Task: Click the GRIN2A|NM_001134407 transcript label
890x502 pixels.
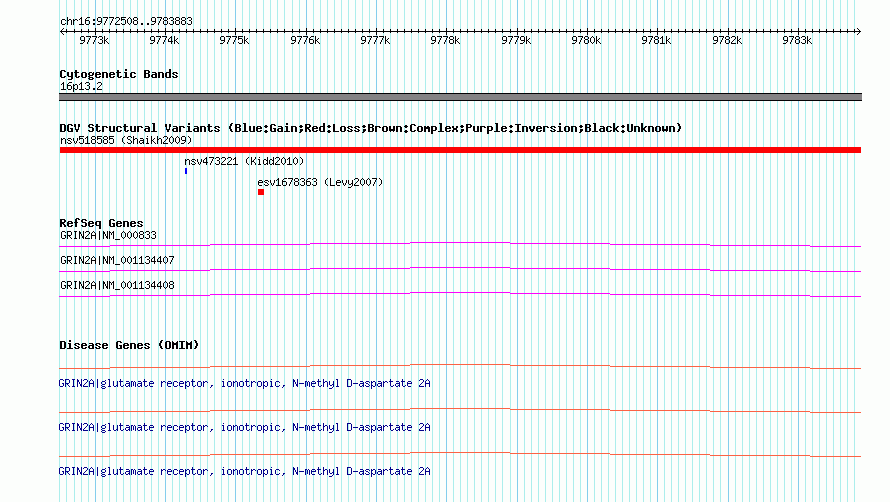Action: click(117, 260)
